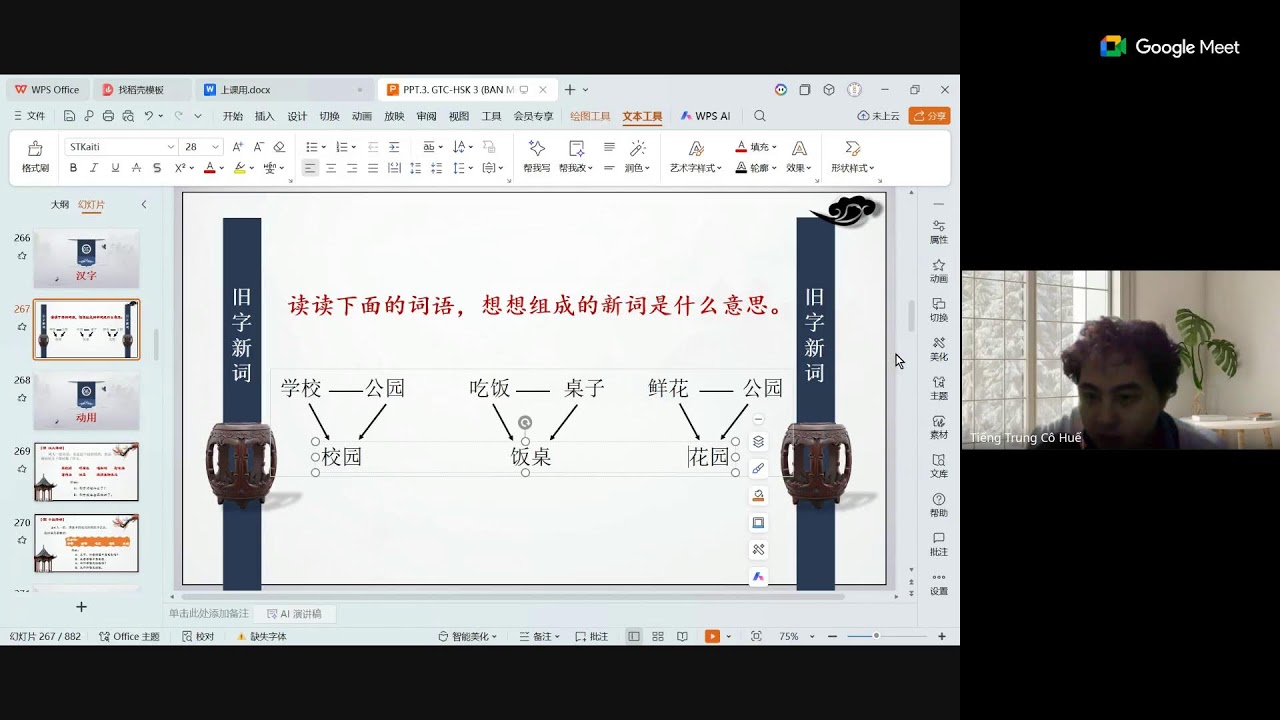Screen dimensions: 1280x720
Task: Toggle center text alignment
Action: pos(331,168)
